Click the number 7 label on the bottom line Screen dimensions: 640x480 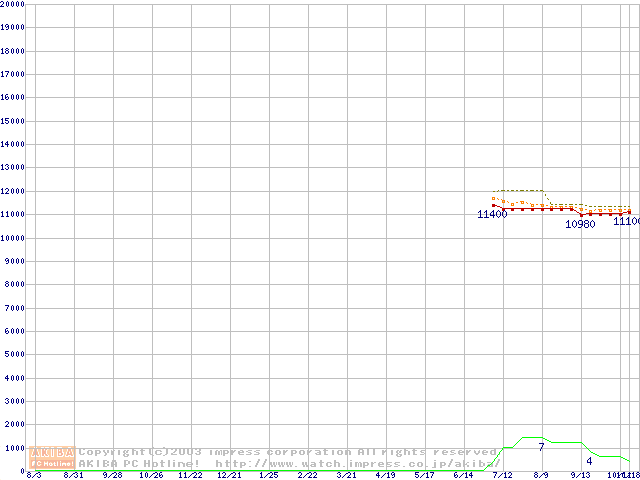tap(541, 446)
